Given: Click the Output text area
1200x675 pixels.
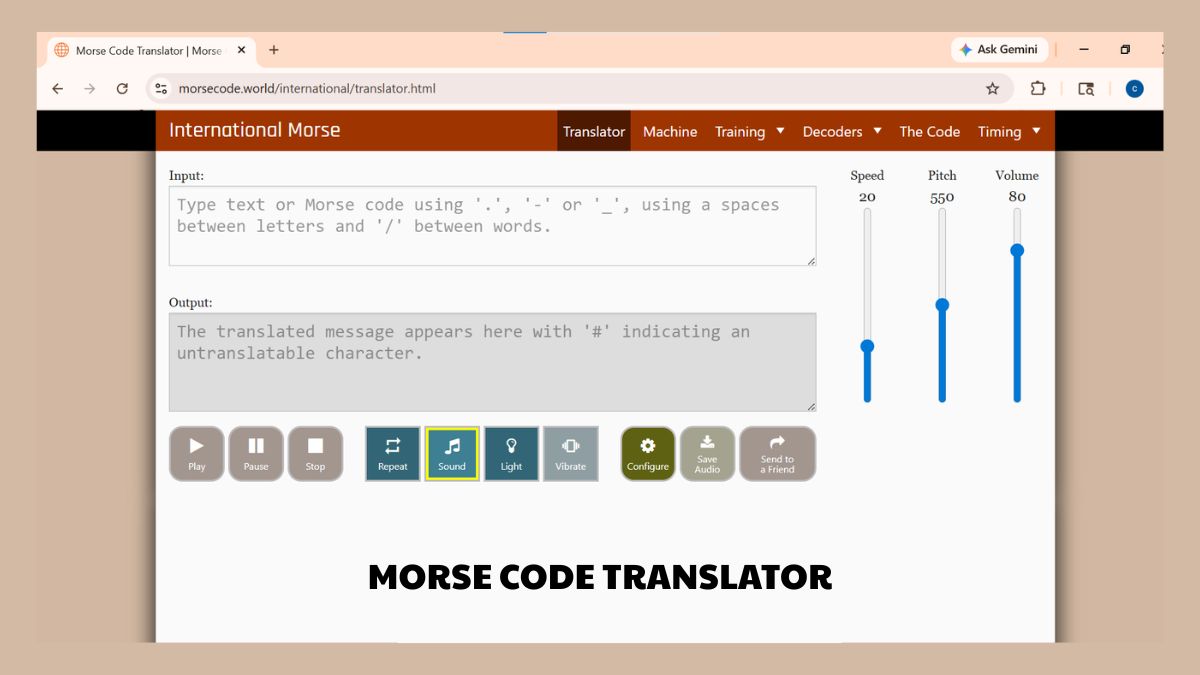Looking at the screenshot, I should 492,362.
